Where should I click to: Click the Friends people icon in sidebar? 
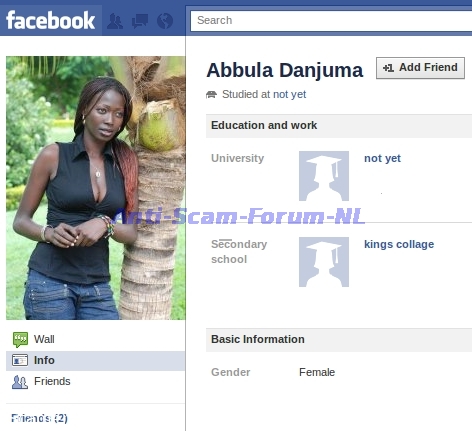pyautogui.click(x=20, y=382)
